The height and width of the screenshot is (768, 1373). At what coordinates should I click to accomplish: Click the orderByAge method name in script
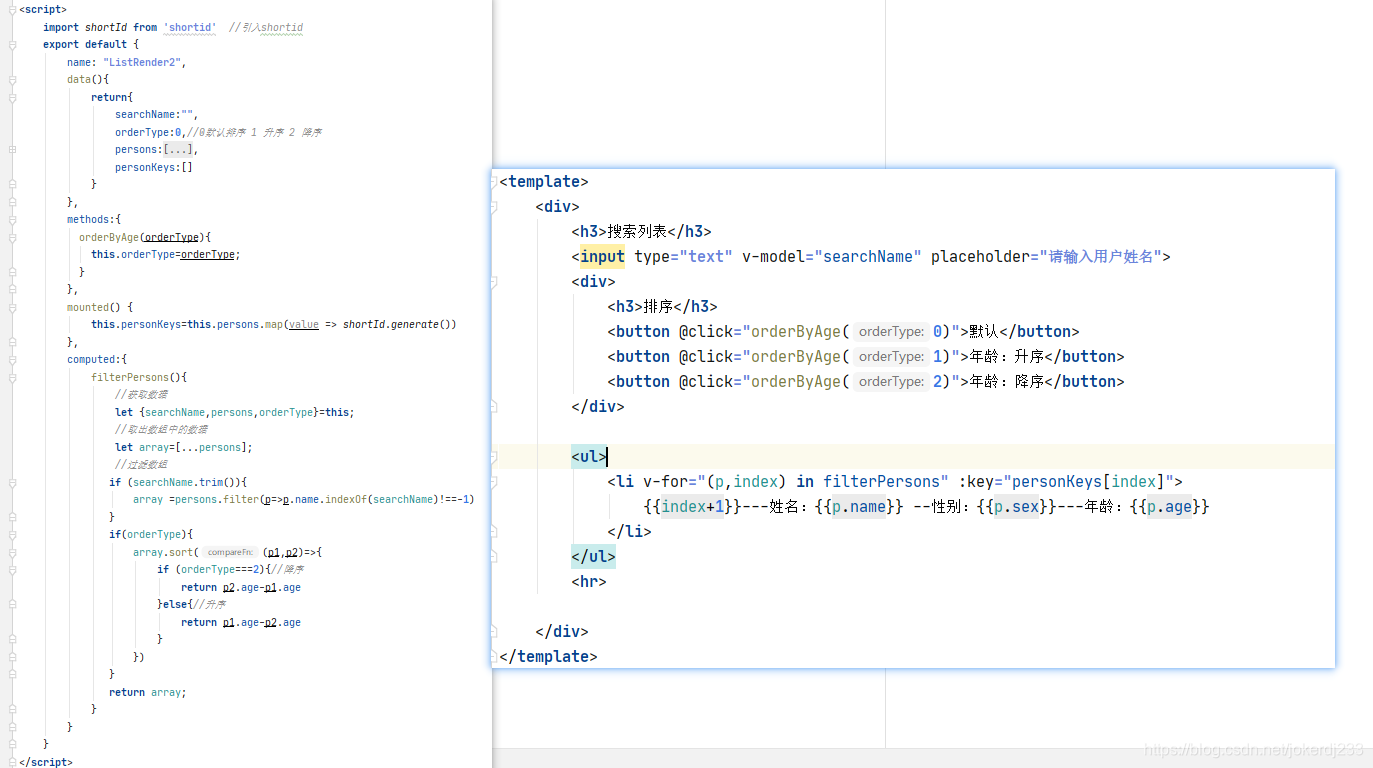point(109,237)
